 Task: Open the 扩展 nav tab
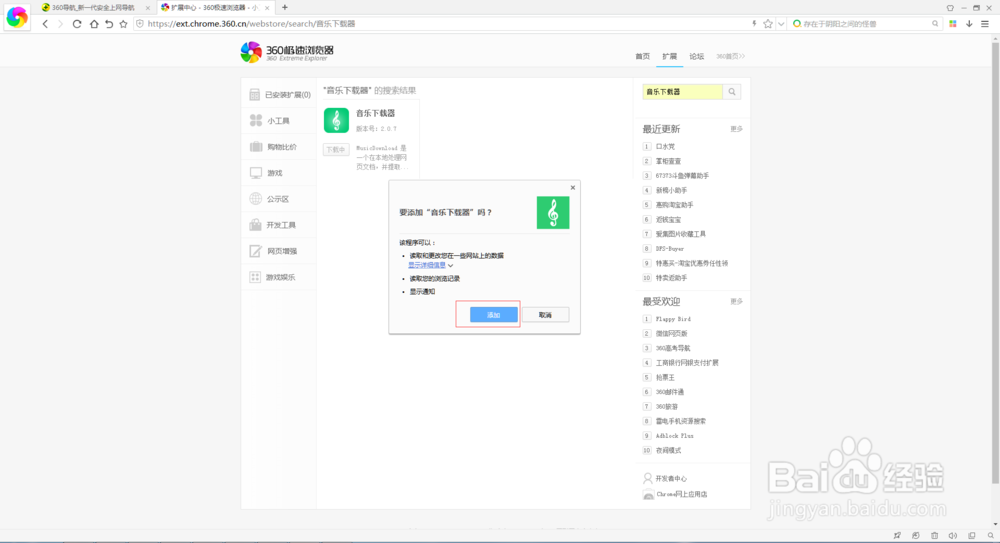pyautogui.click(x=669, y=56)
